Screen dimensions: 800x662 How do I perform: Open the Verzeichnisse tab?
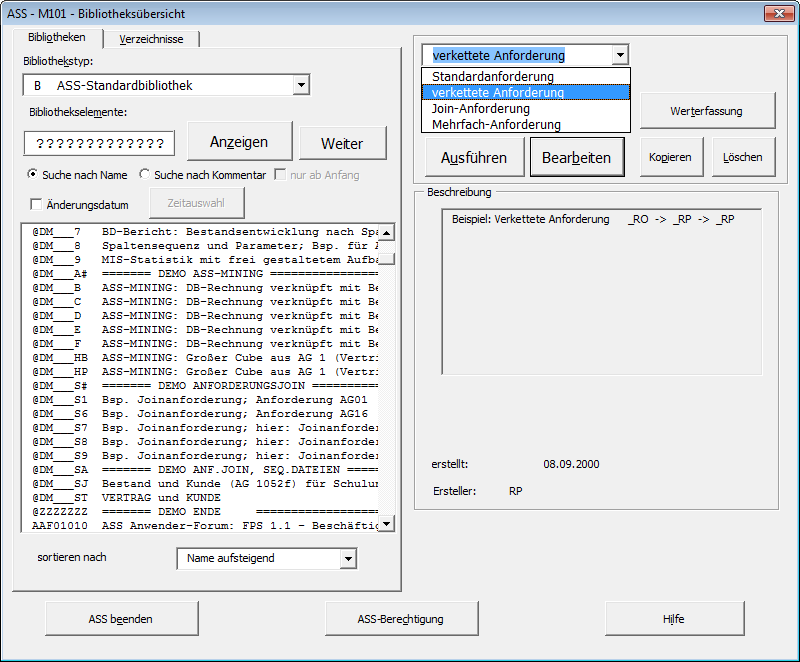[151, 39]
